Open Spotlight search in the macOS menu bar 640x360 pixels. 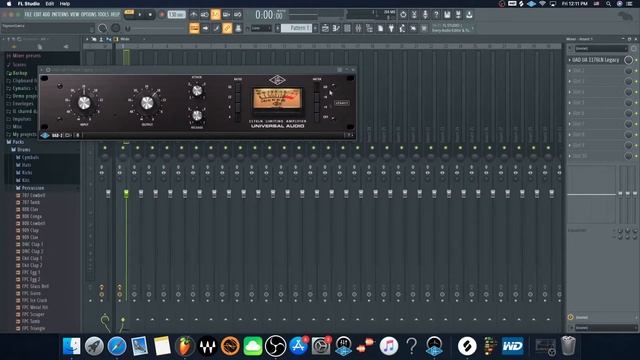pos(609,4)
